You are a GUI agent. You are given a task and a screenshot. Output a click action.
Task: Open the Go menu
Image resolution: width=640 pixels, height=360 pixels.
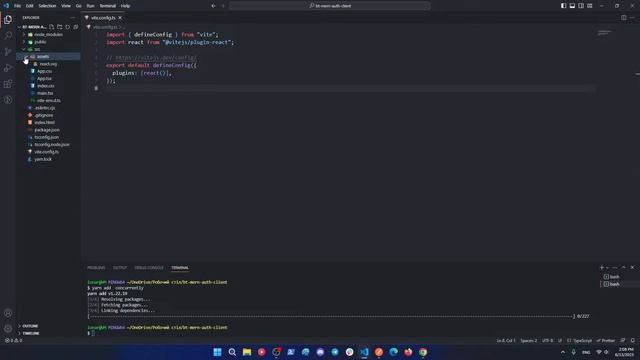[x=79, y=6]
